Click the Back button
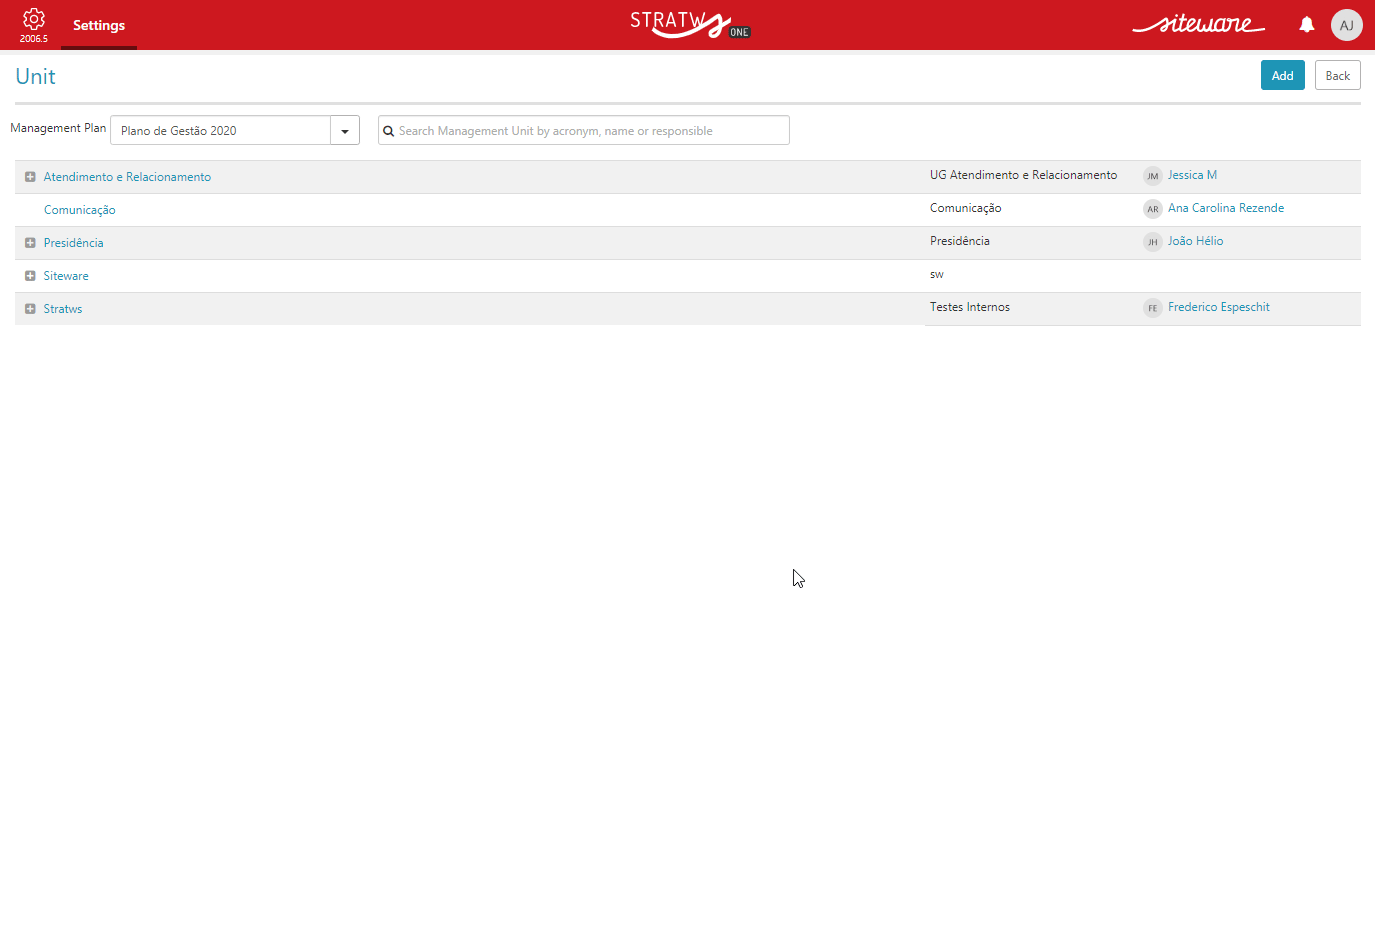Image resolution: width=1375 pixels, height=928 pixels. [x=1337, y=75]
